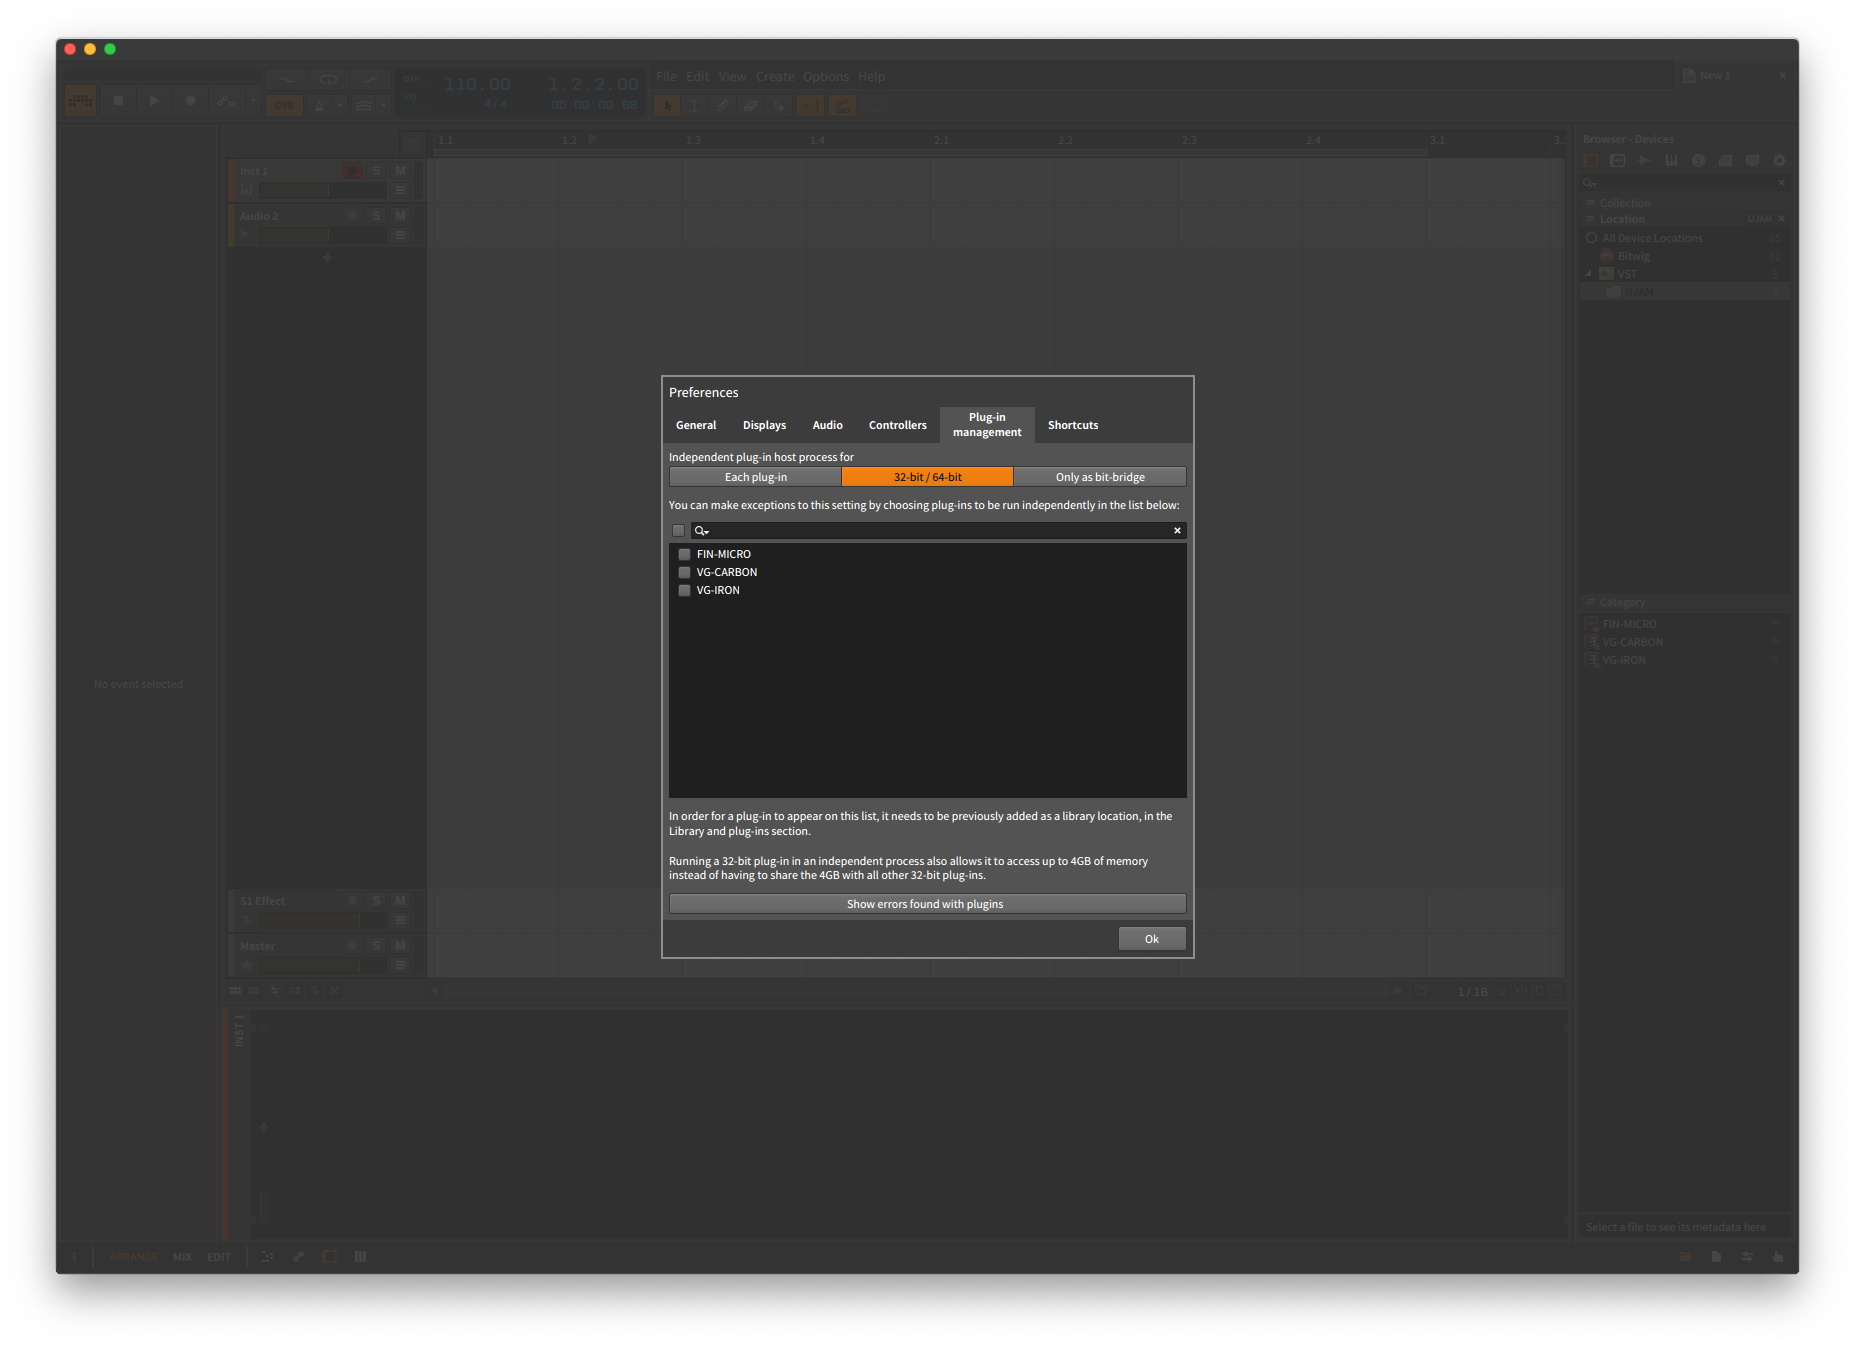Toggle the groove icon
This screenshot has width=1855, height=1348.
point(363,105)
